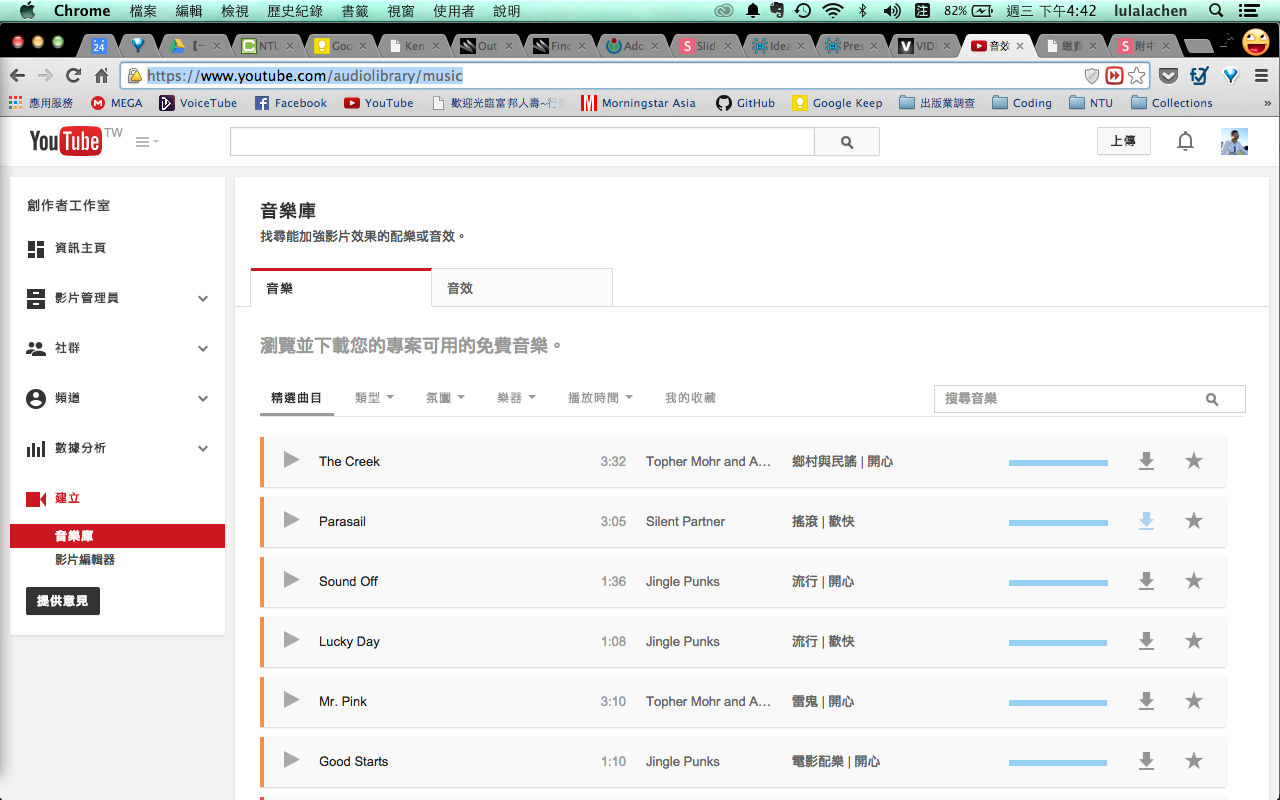
Task: Open 播放時間 duration filter dropdown
Action: coord(600,398)
